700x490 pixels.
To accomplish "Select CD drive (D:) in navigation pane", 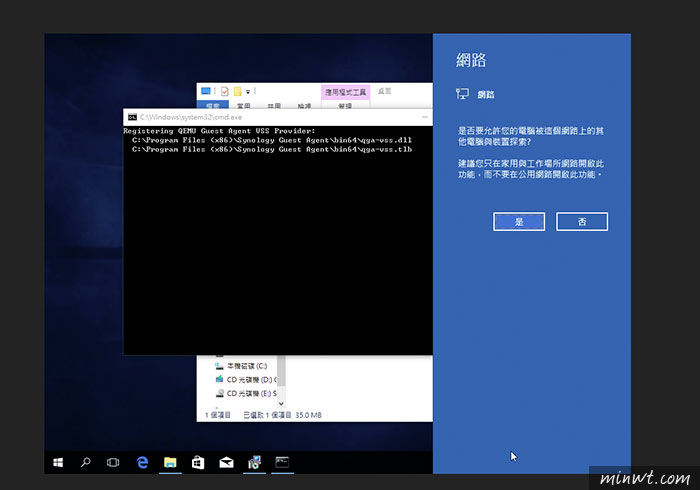I will (x=251, y=380).
